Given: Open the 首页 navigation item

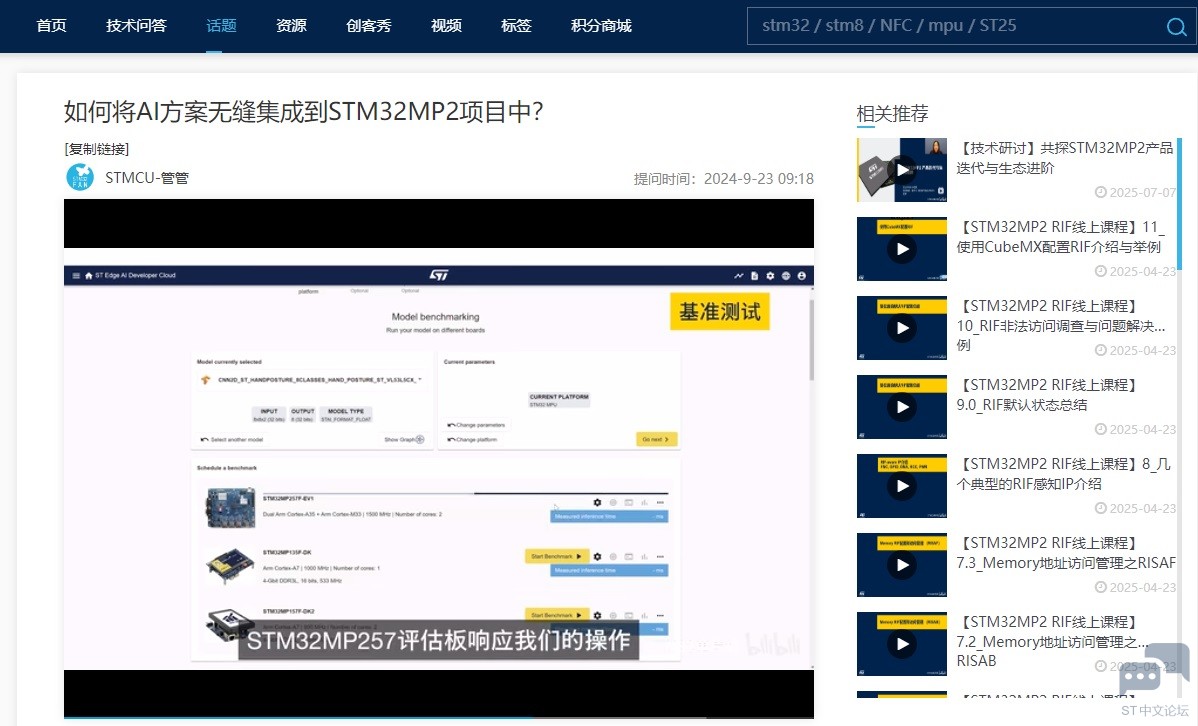Looking at the screenshot, I should tap(51, 25).
